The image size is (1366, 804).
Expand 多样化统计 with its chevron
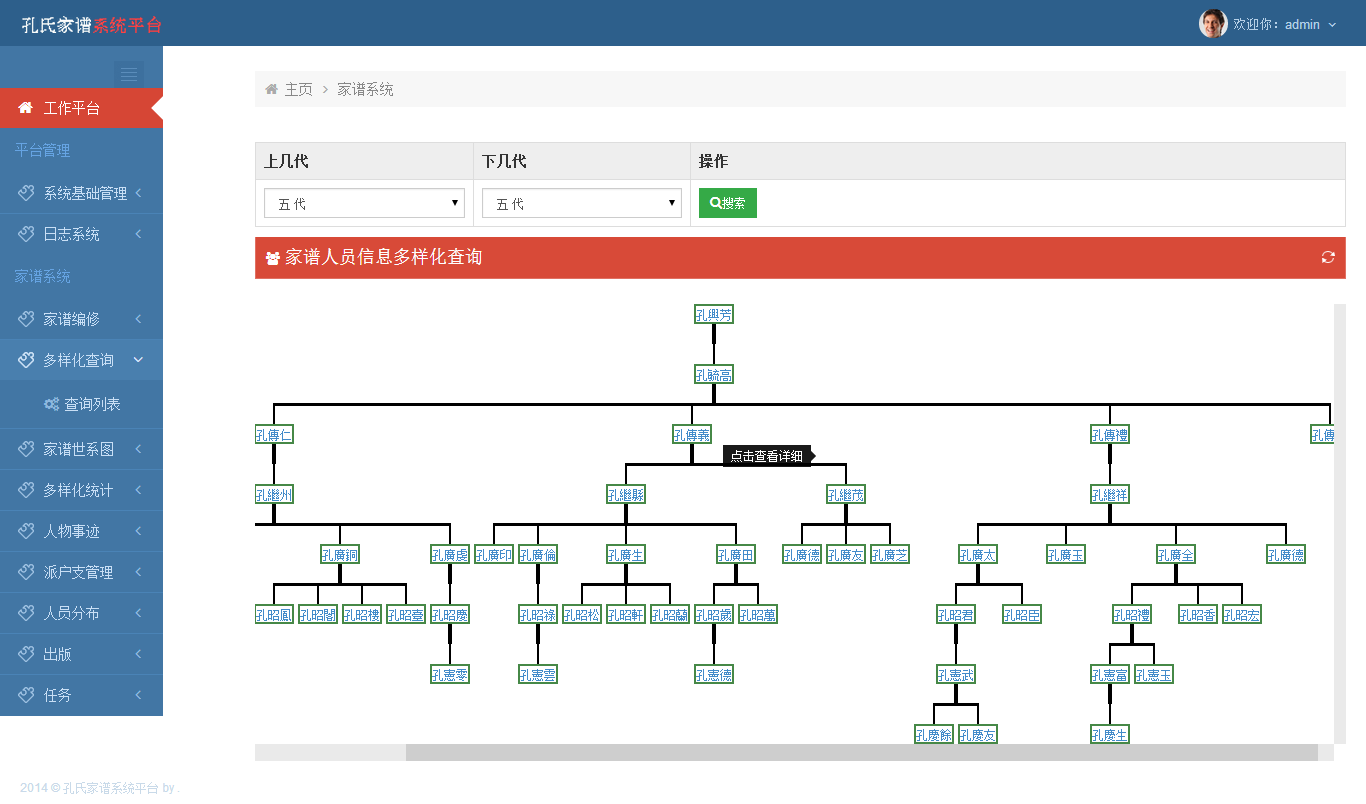pyautogui.click(x=138, y=490)
